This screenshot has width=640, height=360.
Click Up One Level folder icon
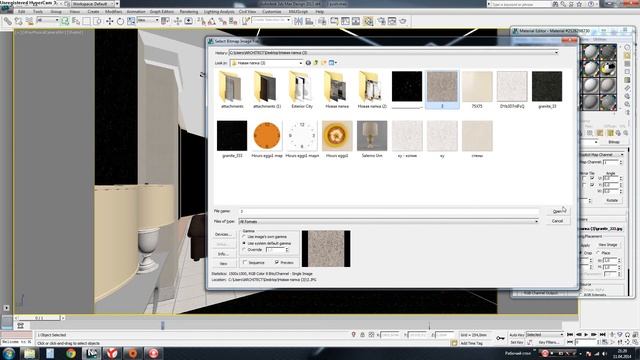(x=316, y=63)
